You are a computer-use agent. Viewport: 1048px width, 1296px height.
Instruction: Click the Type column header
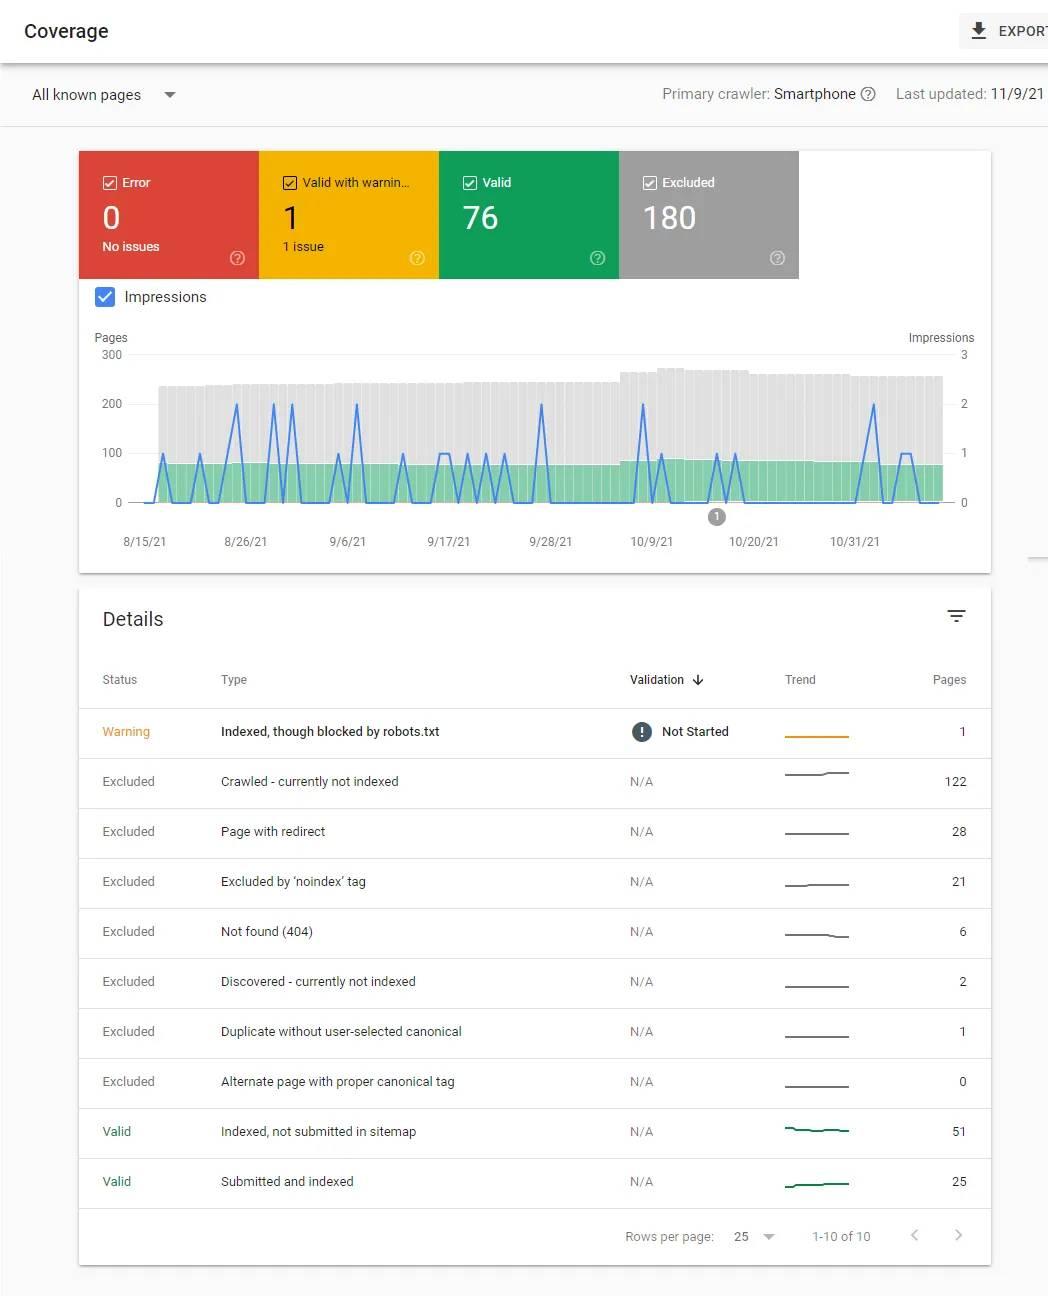point(234,680)
